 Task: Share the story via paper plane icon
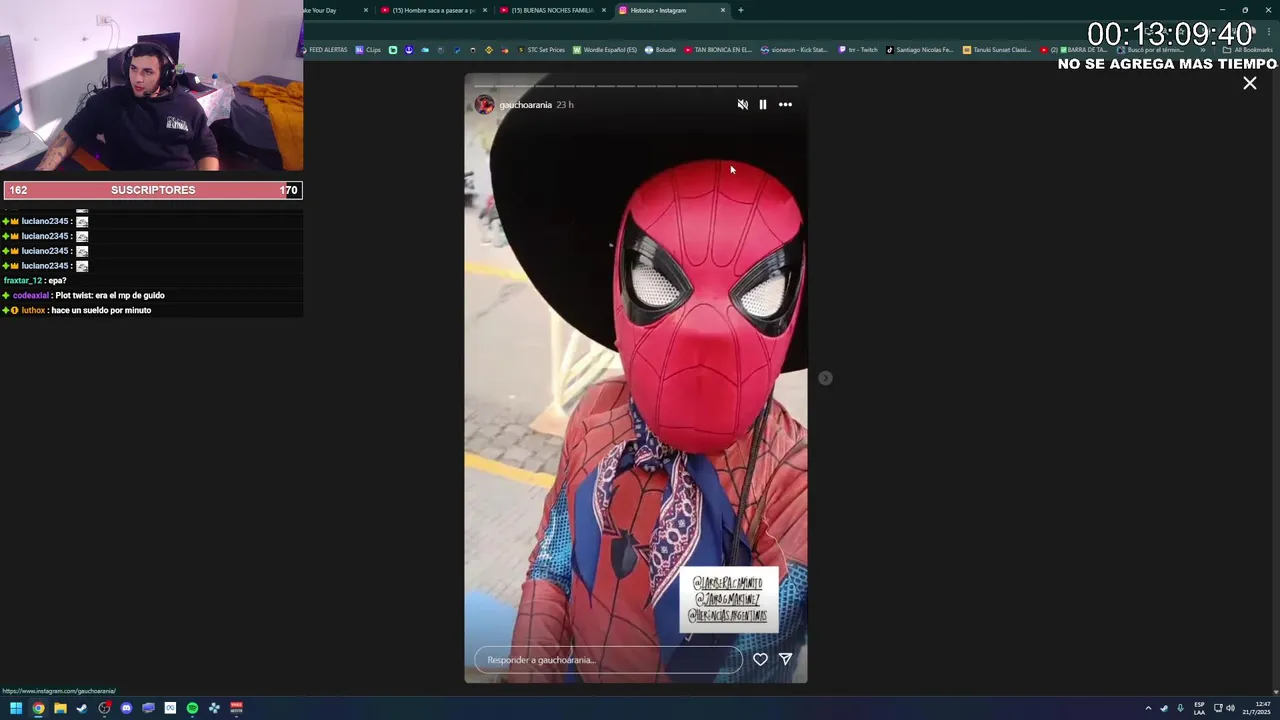tap(786, 659)
